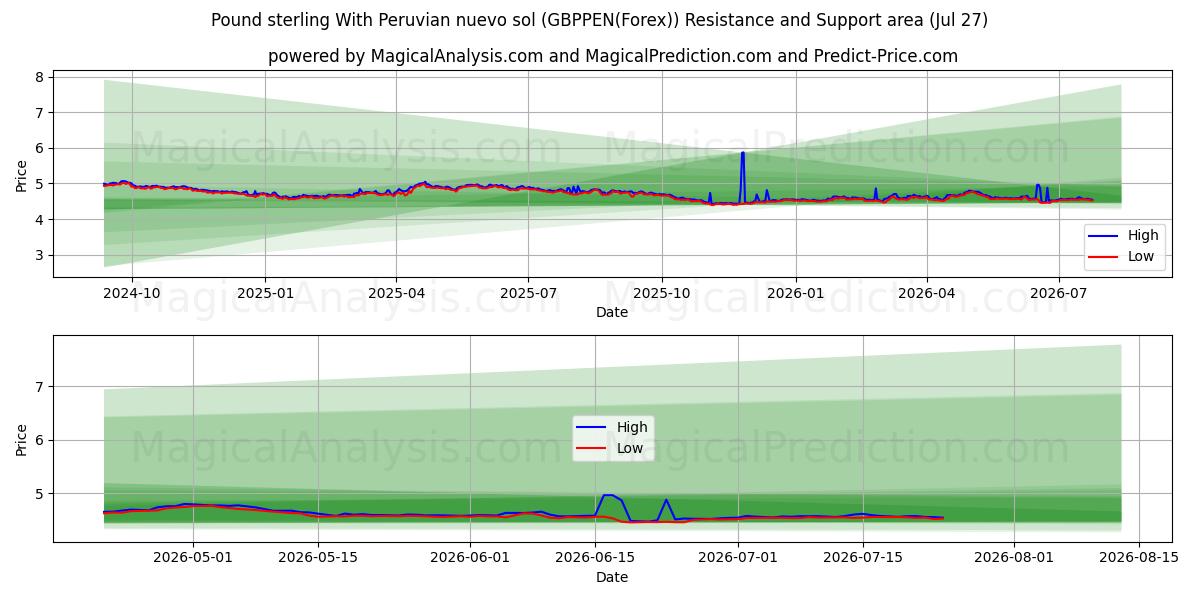Click the 'Date' axis label under upper chart
The width and height of the screenshot is (1200, 600).
point(612,312)
